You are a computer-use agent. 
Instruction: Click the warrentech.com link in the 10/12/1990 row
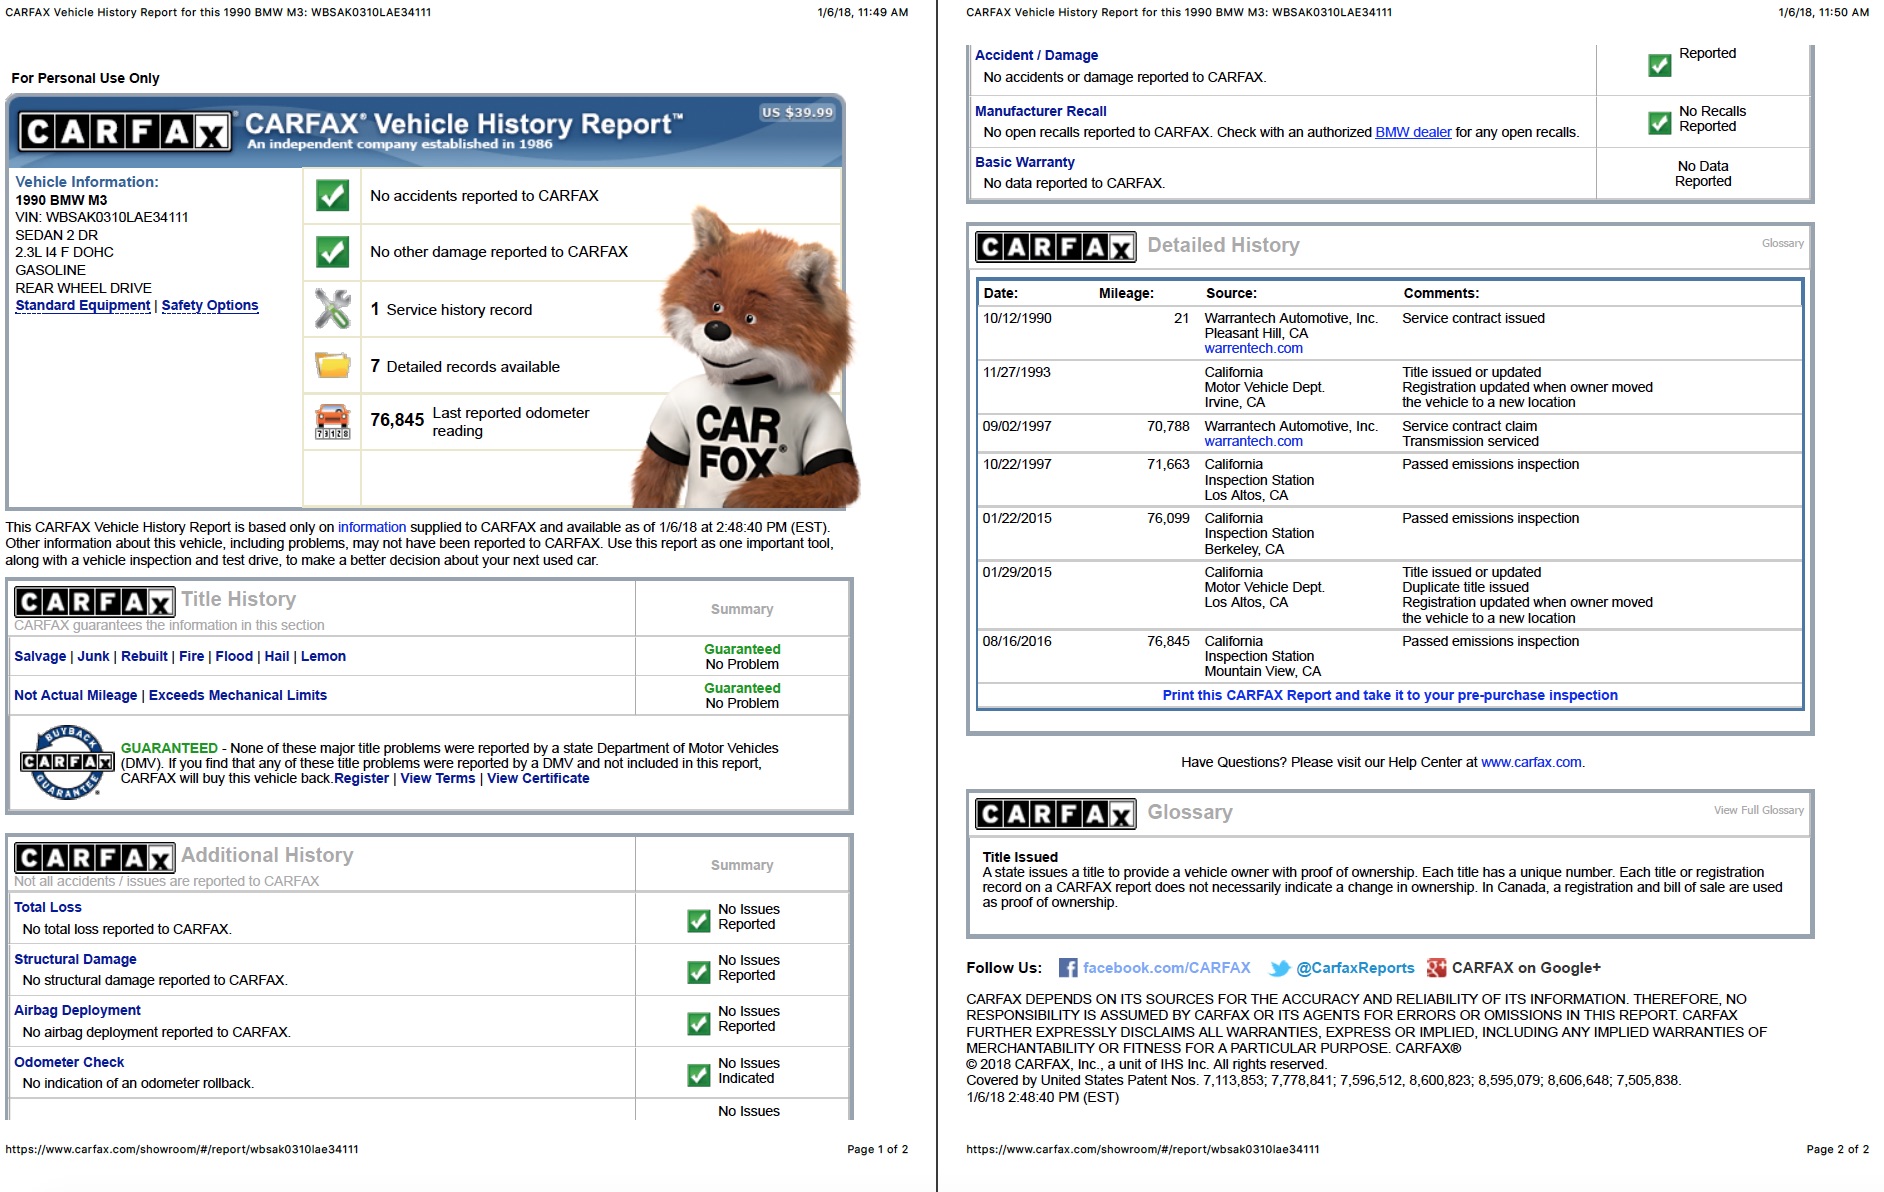[1253, 348]
